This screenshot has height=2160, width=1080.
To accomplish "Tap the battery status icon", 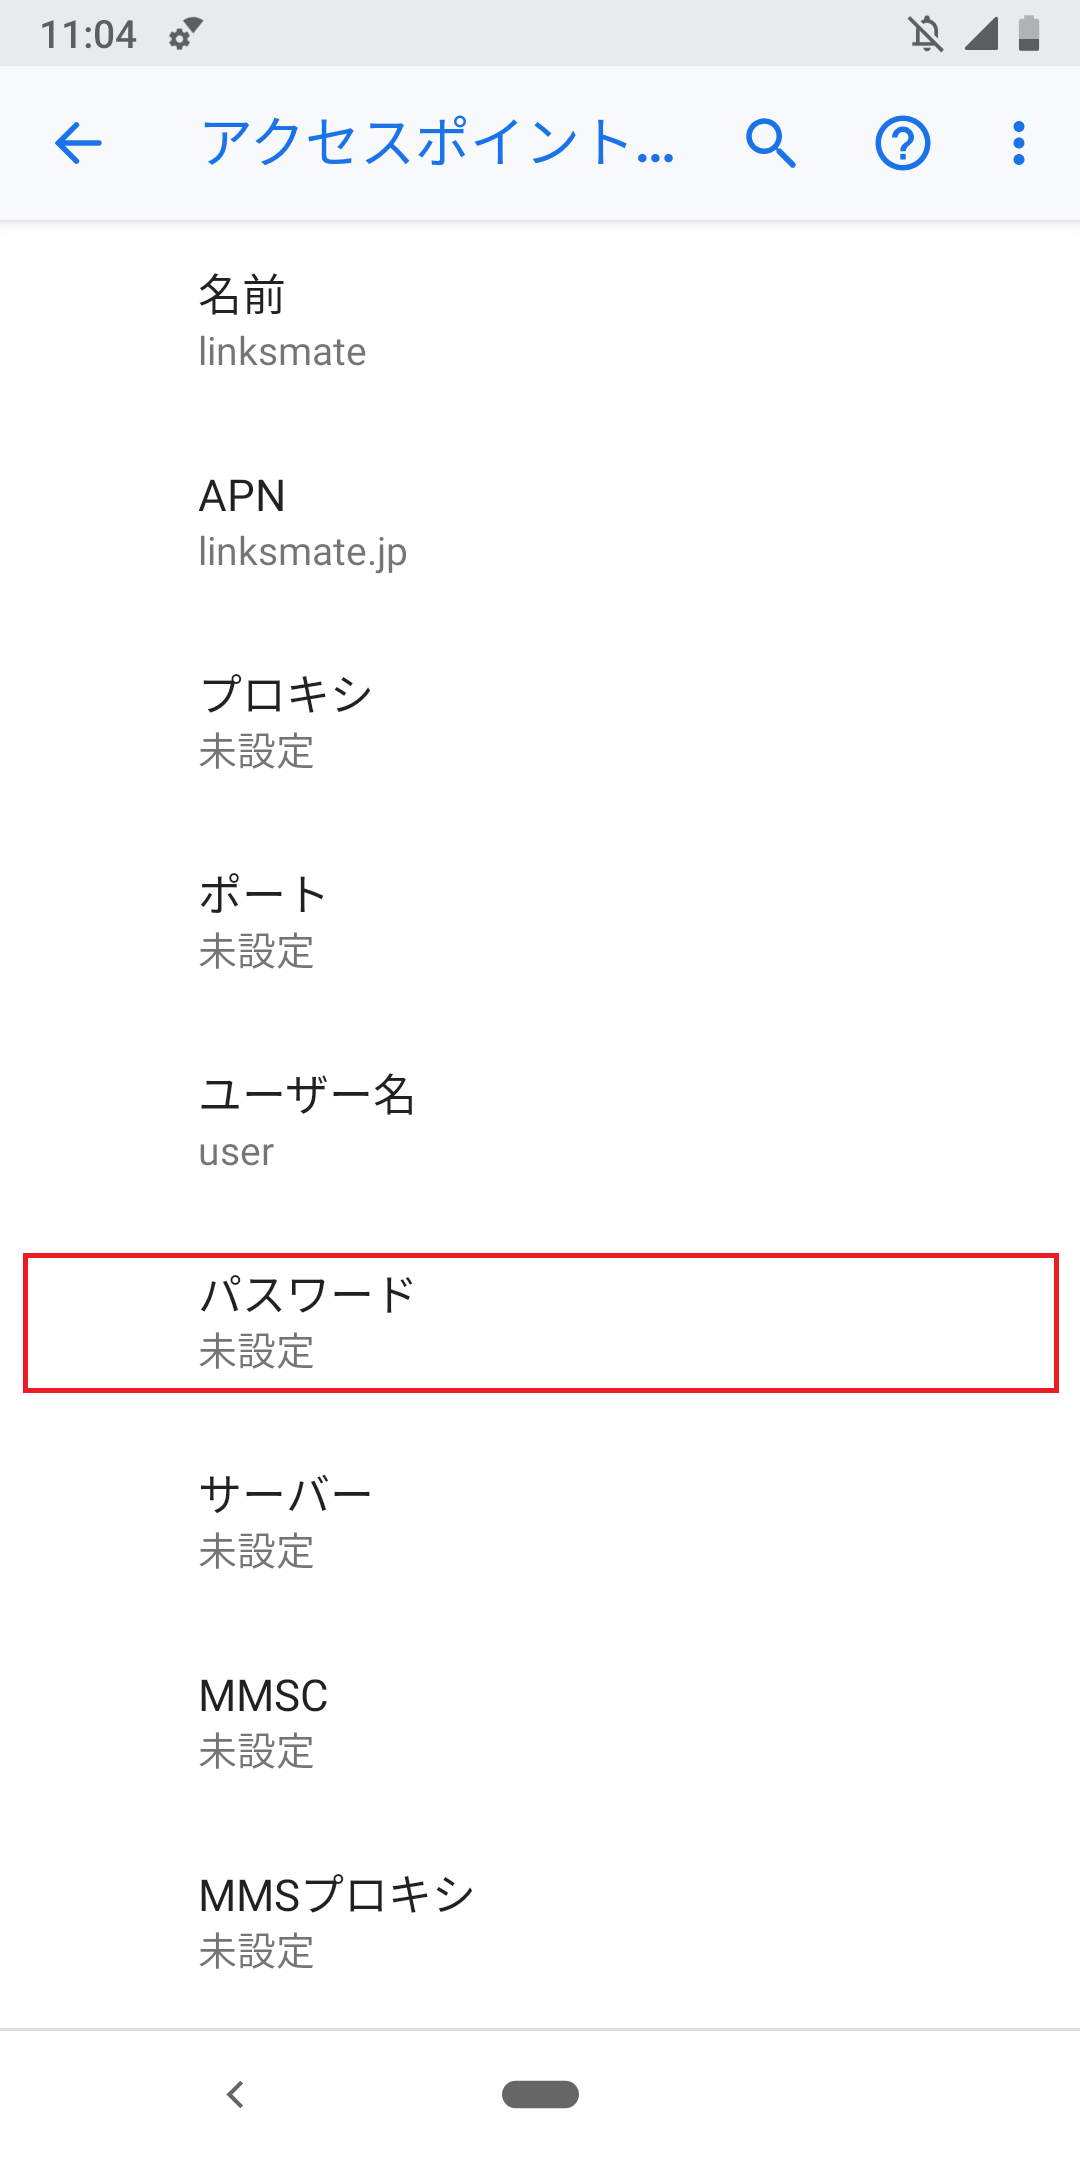I will point(1031,35).
